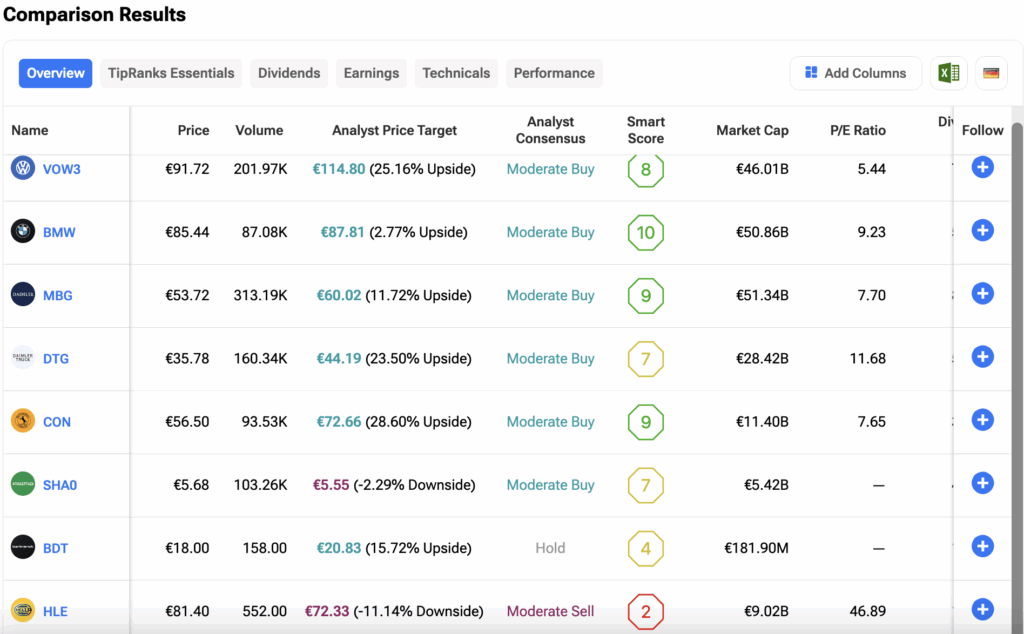Click the Smart Score 8 badge for VOW3
1024x634 pixels.
(646, 169)
